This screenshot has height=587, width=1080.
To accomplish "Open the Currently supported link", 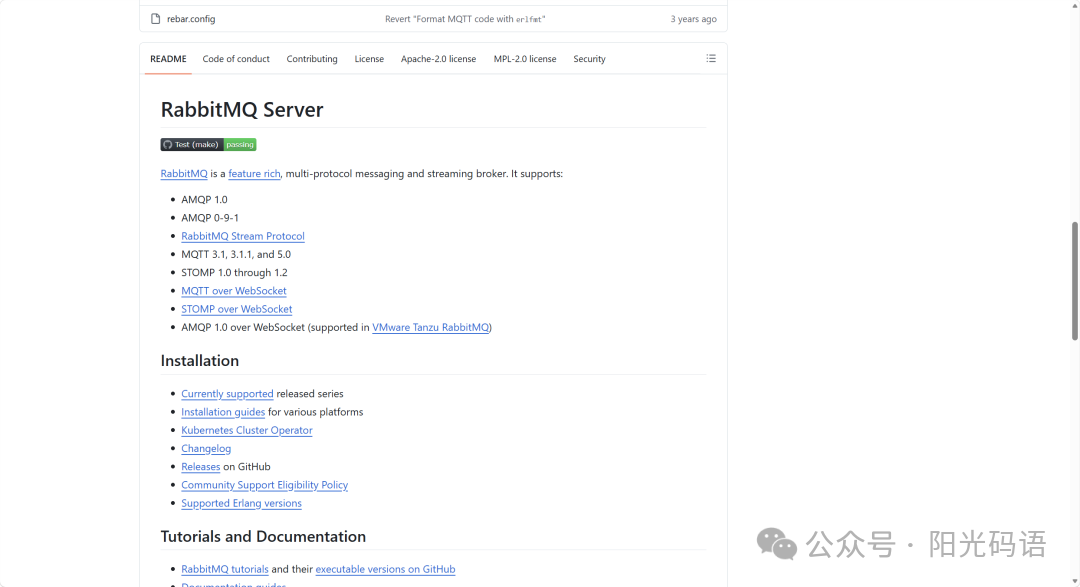I will coord(227,393).
